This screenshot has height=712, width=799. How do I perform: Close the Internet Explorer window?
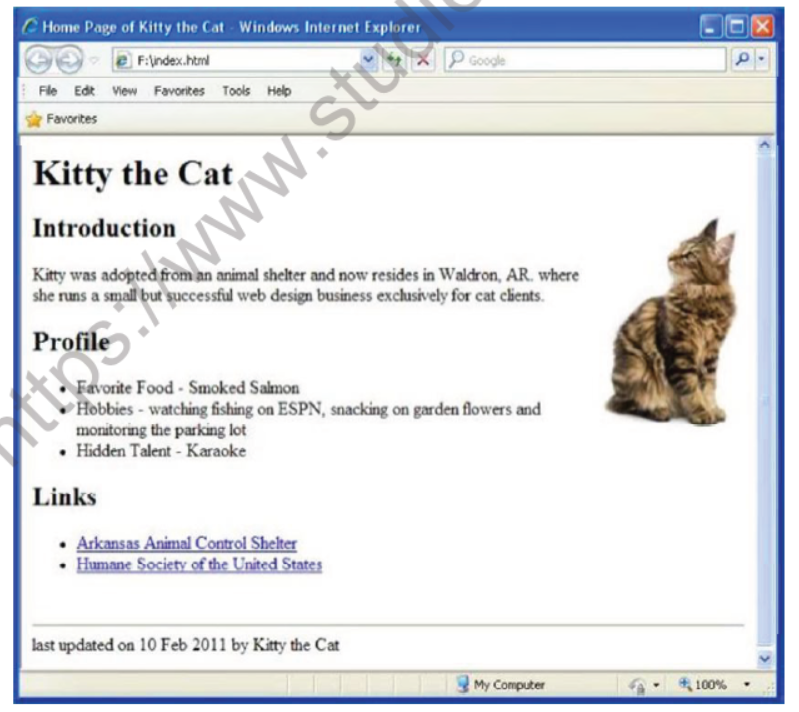click(x=762, y=27)
